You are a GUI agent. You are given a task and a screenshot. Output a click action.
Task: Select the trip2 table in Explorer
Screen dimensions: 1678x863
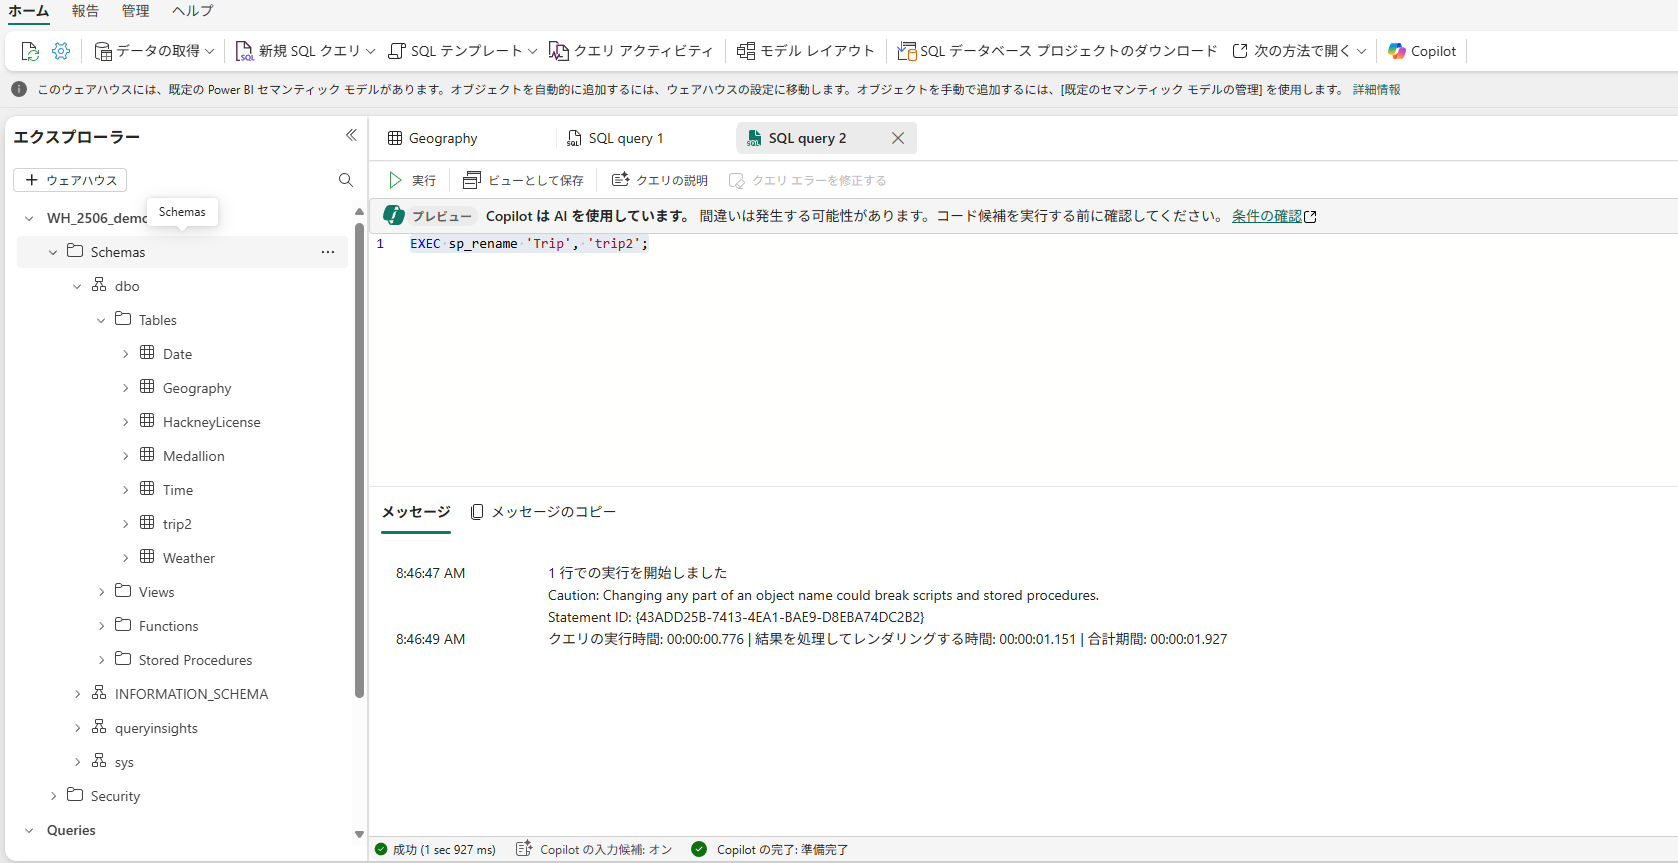pyautogui.click(x=177, y=524)
